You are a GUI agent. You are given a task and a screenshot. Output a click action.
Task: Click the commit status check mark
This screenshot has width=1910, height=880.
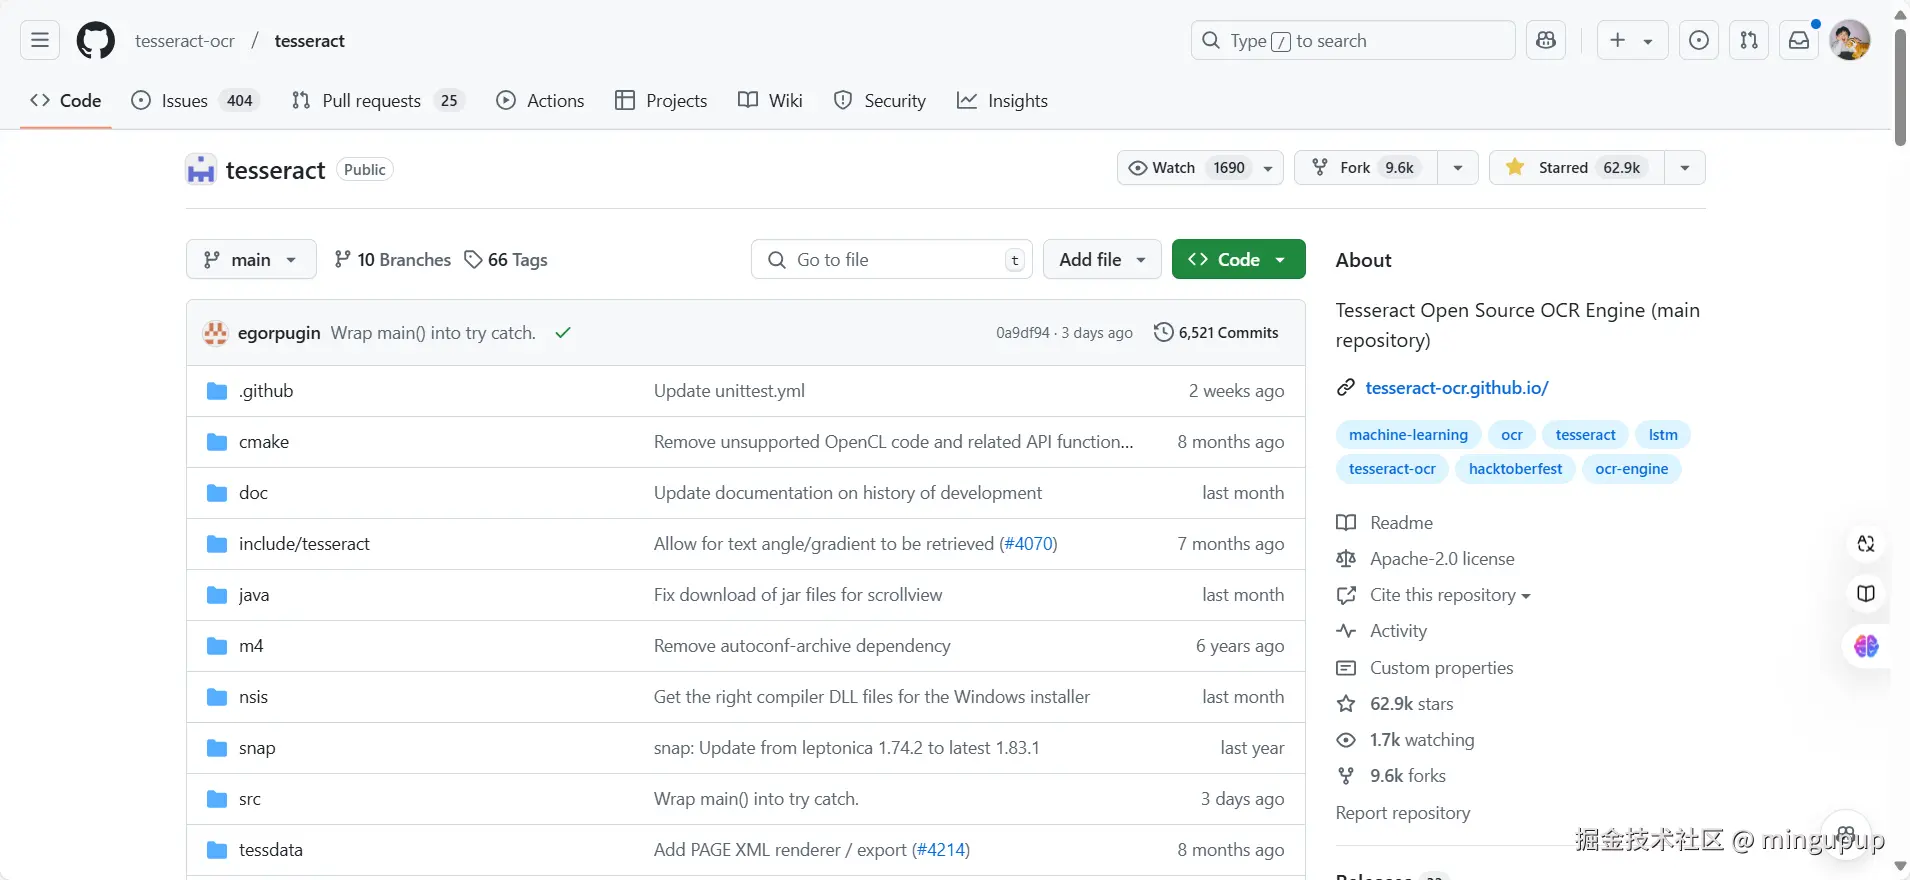click(x=563, y=333)
